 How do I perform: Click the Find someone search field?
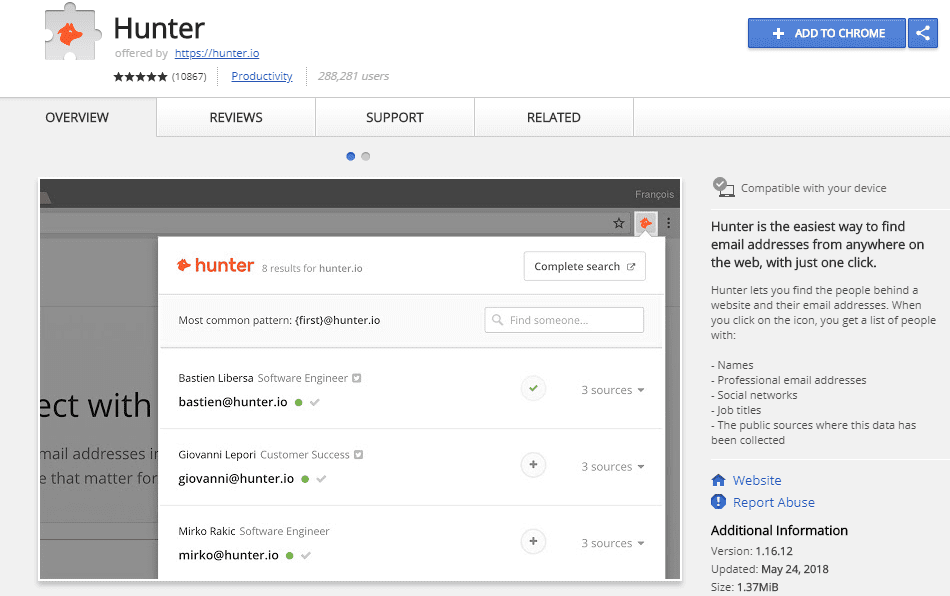(x=564, y=320)
